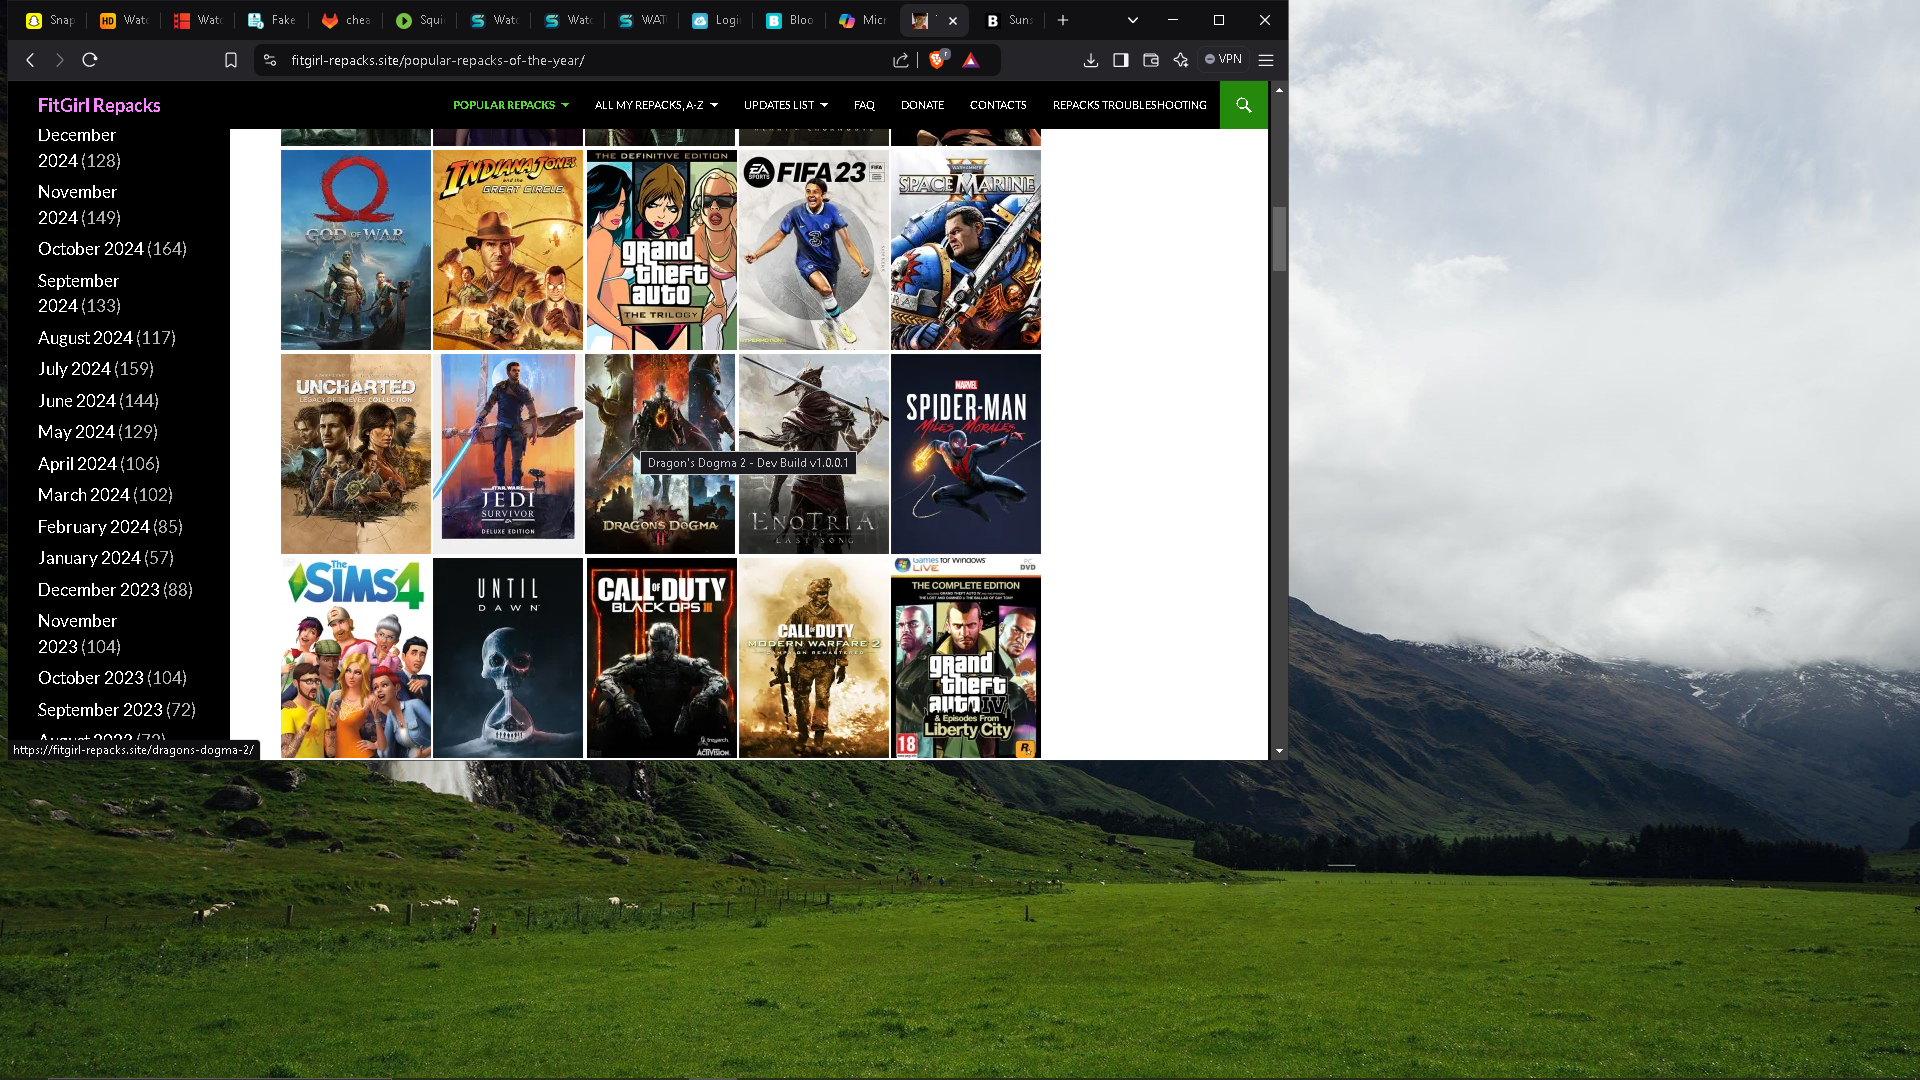Click the scrollbar up arrow
Viewport: 1920px width, 1080px height.
coord(1279,90)
